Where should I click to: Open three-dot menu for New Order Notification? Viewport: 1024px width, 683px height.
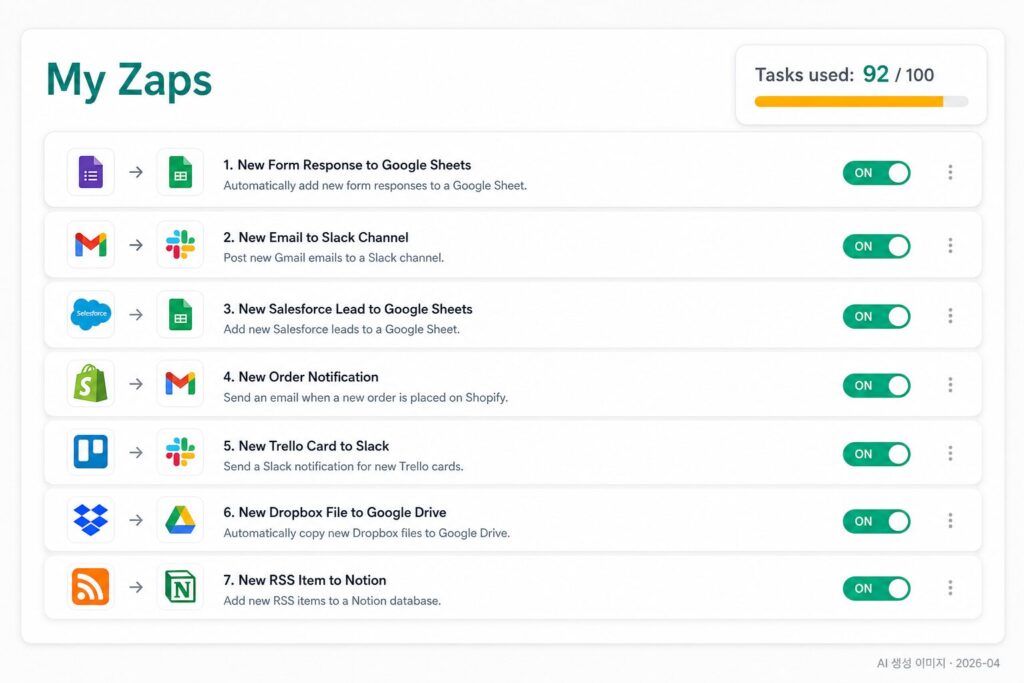pos(950,385)
